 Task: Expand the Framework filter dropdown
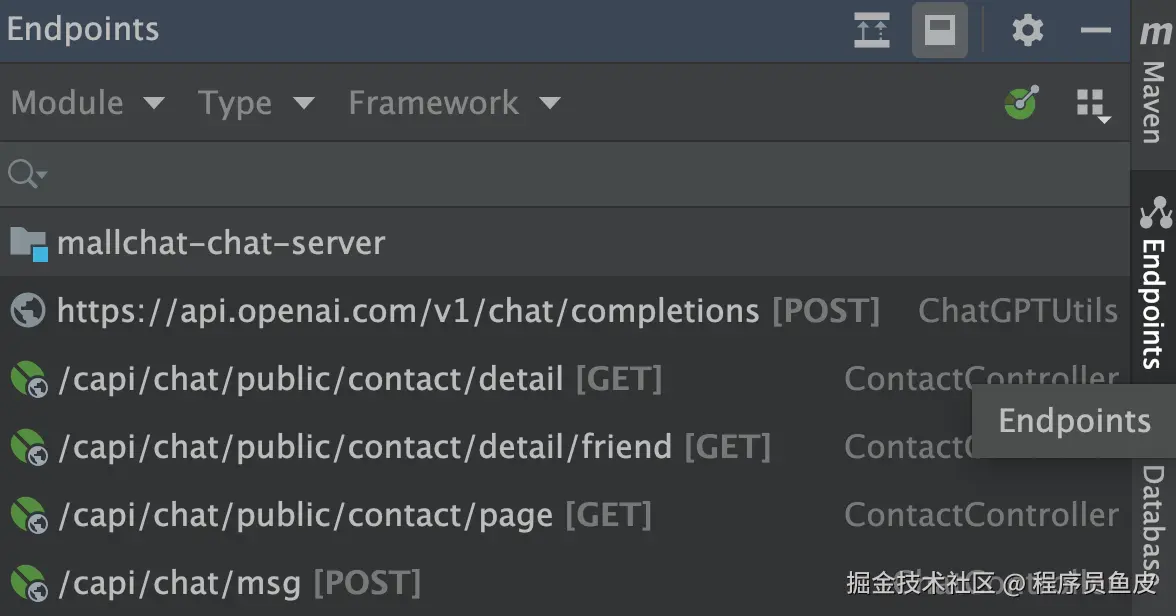453,103
